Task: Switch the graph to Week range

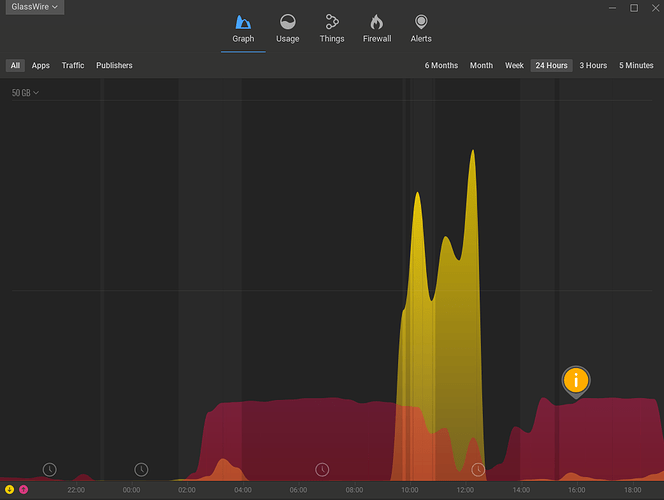Action: [514, 65]
